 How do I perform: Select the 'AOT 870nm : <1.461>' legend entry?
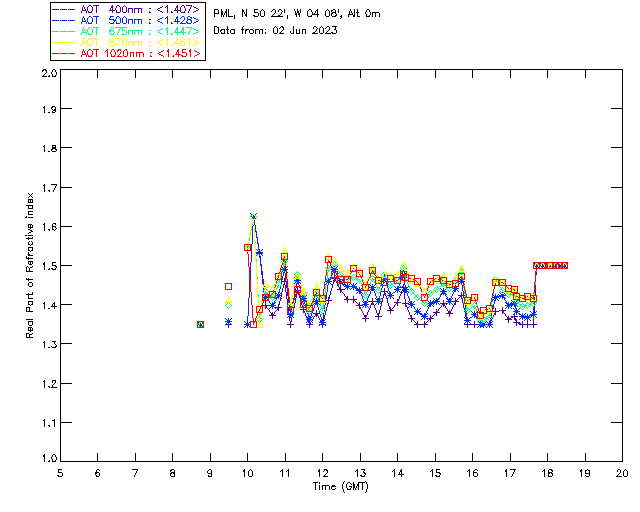[x=126, y=42]
